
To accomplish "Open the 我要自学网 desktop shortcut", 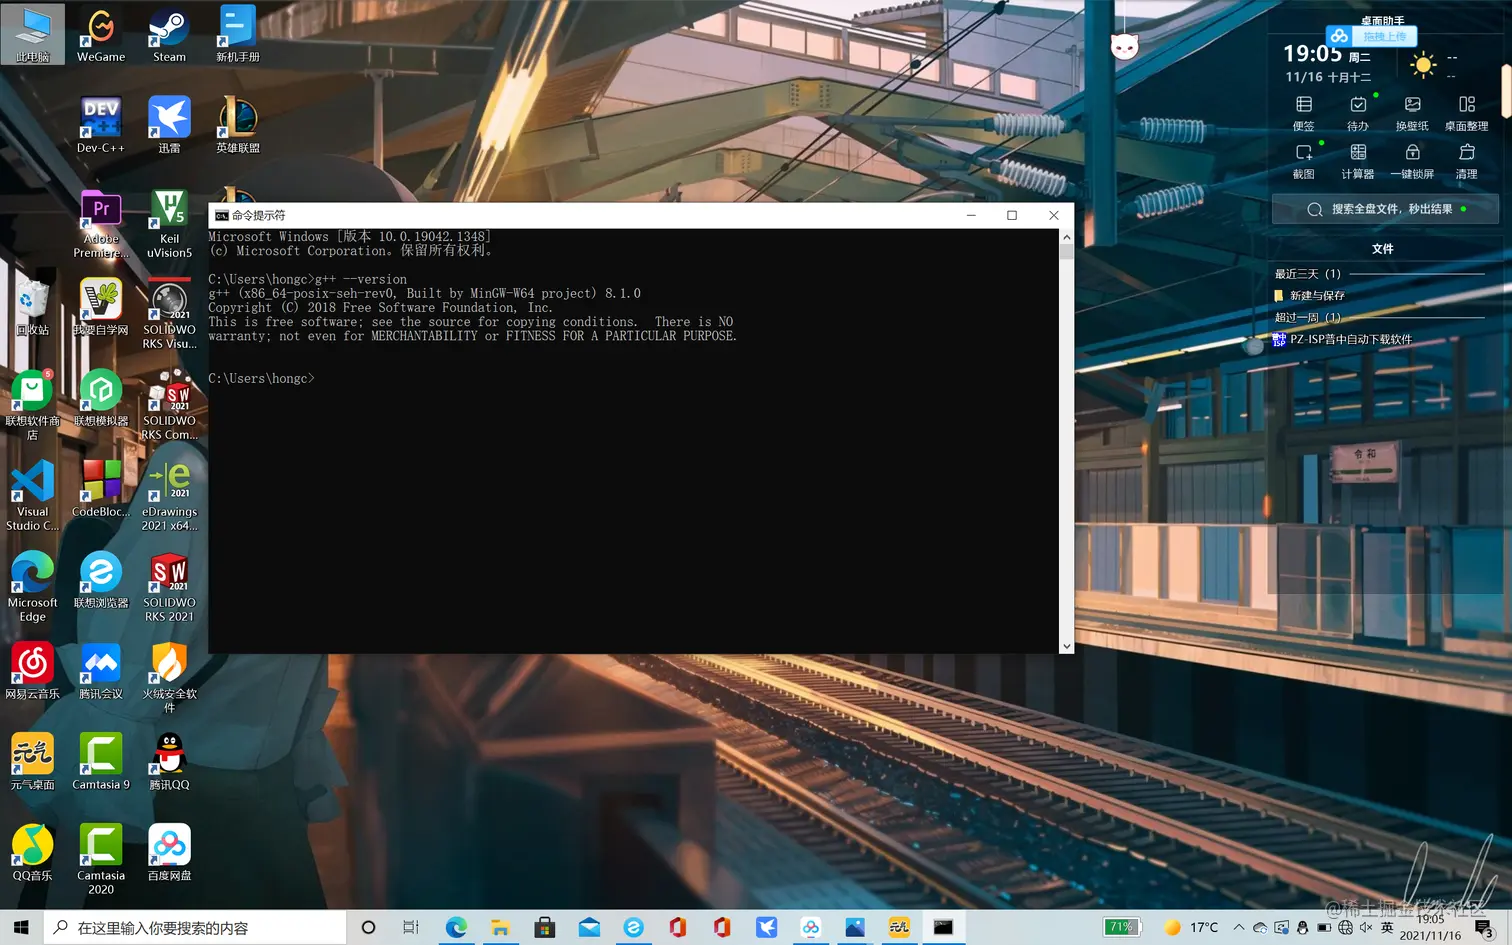I will [101, 307].
